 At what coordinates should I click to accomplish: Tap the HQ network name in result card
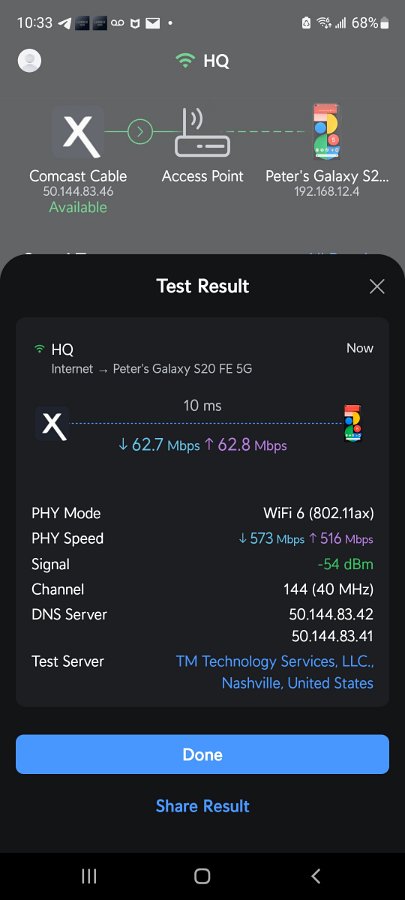[x=63, y=349]
